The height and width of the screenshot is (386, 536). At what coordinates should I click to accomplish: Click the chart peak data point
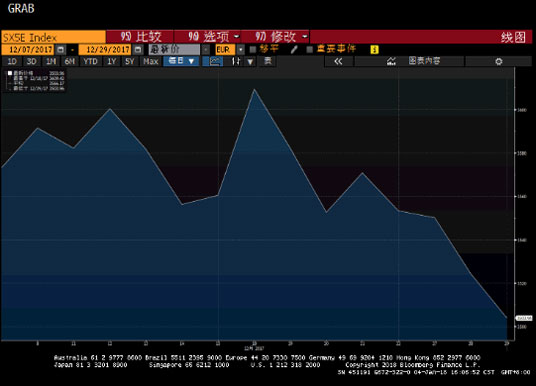pyautogui.click(x=254, y=90)
